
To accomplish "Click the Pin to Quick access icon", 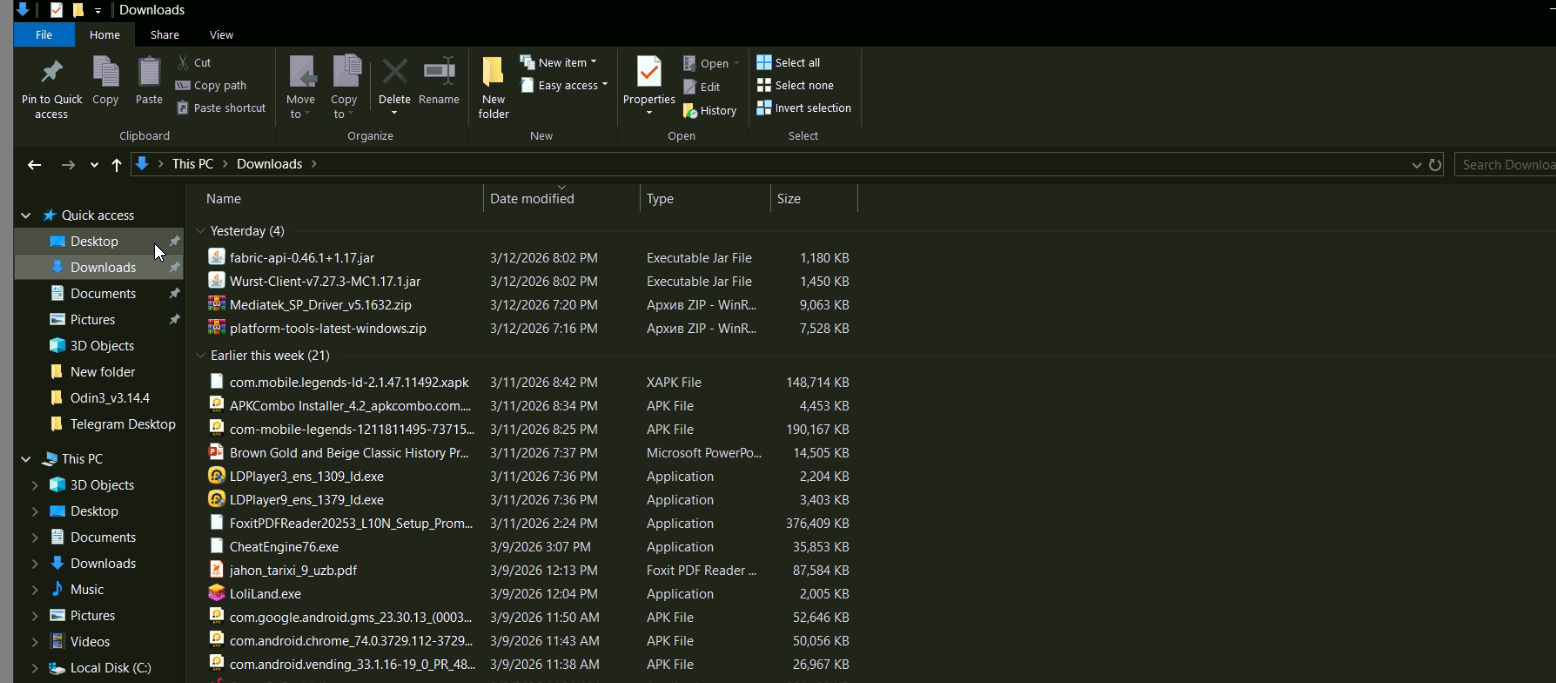I will pos(51,74).
